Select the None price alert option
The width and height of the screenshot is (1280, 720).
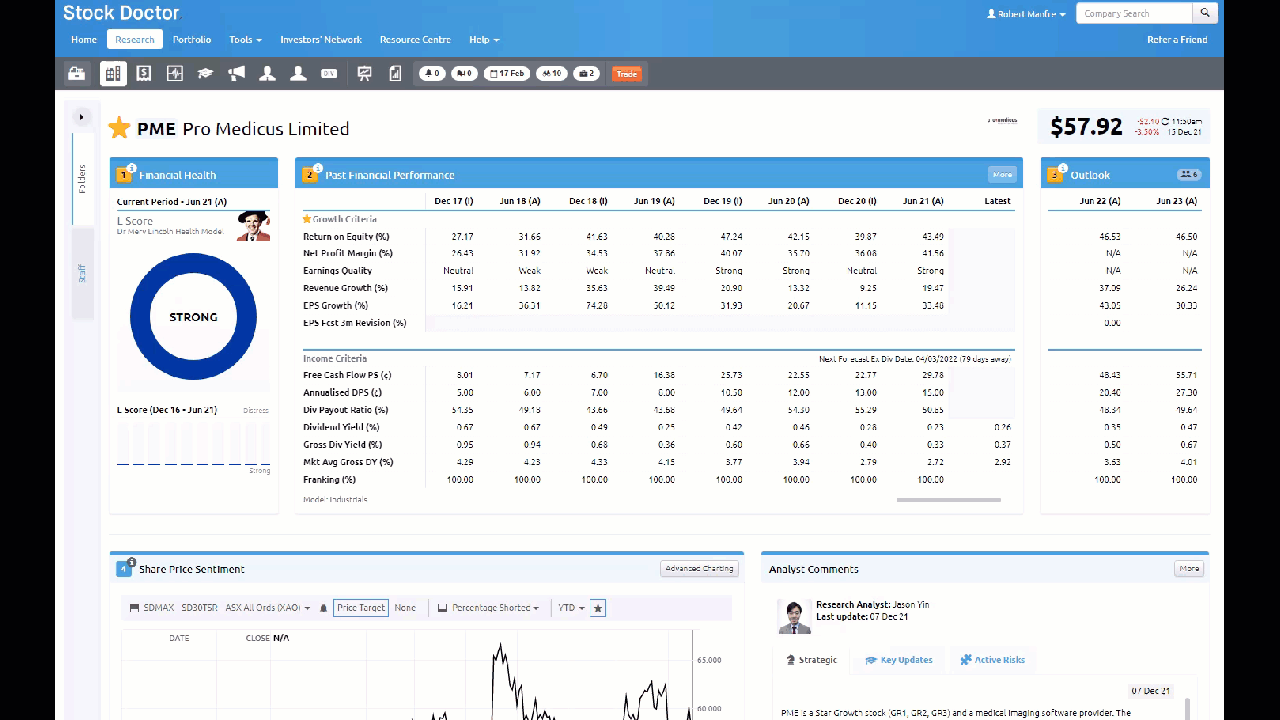[405, 608]
